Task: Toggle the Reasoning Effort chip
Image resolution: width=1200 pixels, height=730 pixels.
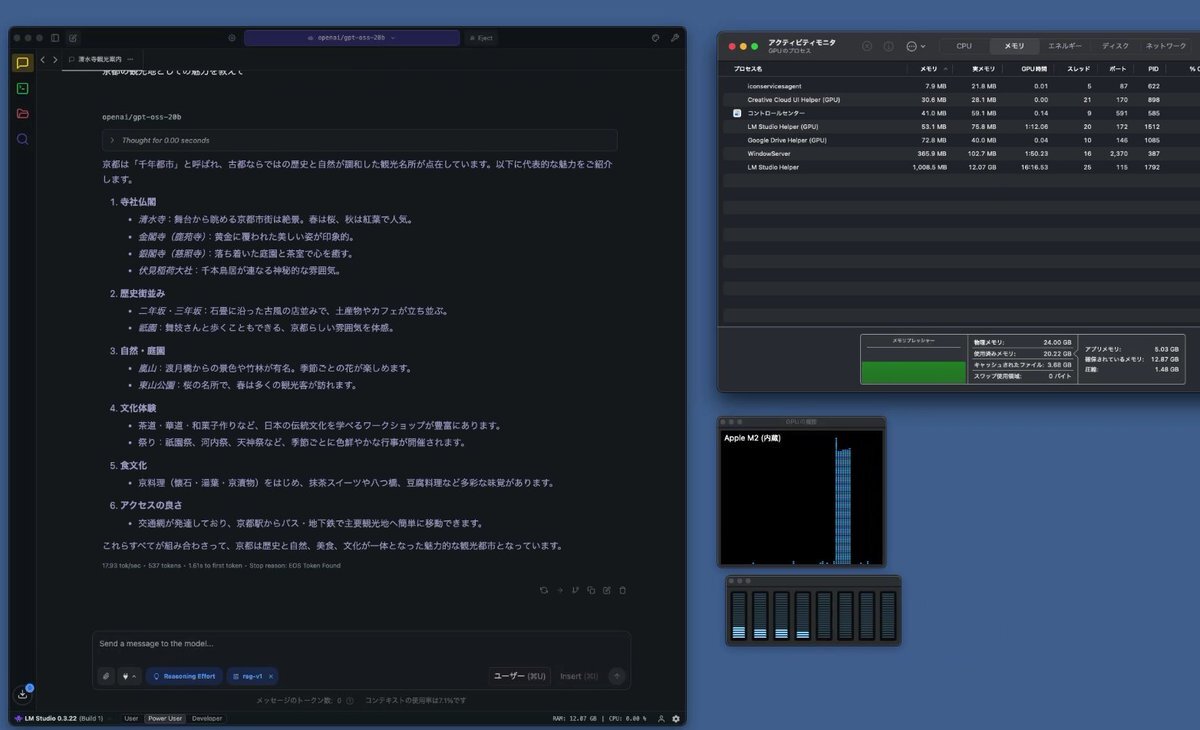Action: (184, 676)
